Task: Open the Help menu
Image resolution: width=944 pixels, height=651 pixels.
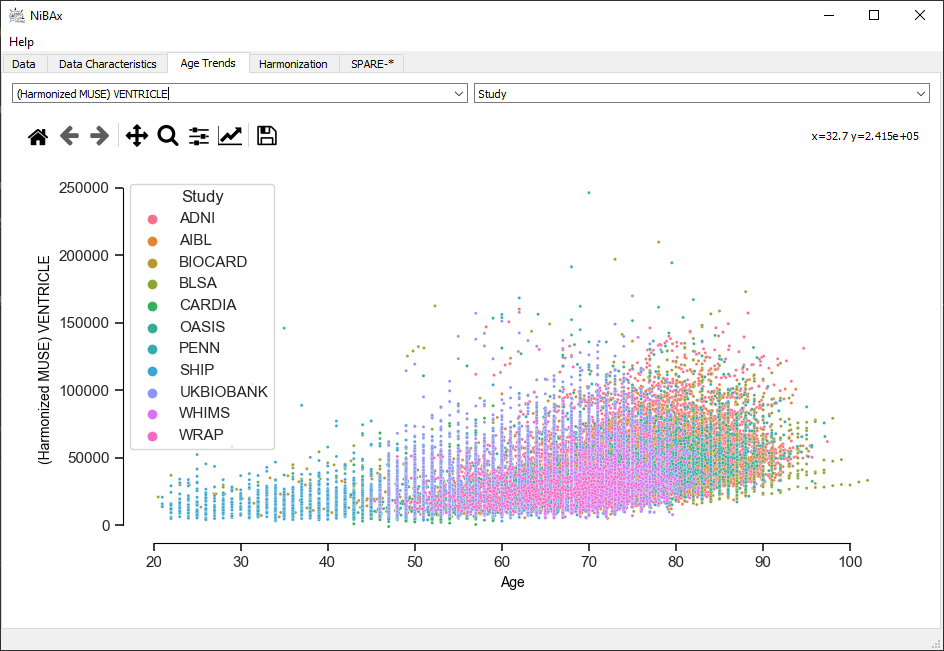Action: (21, 42)
